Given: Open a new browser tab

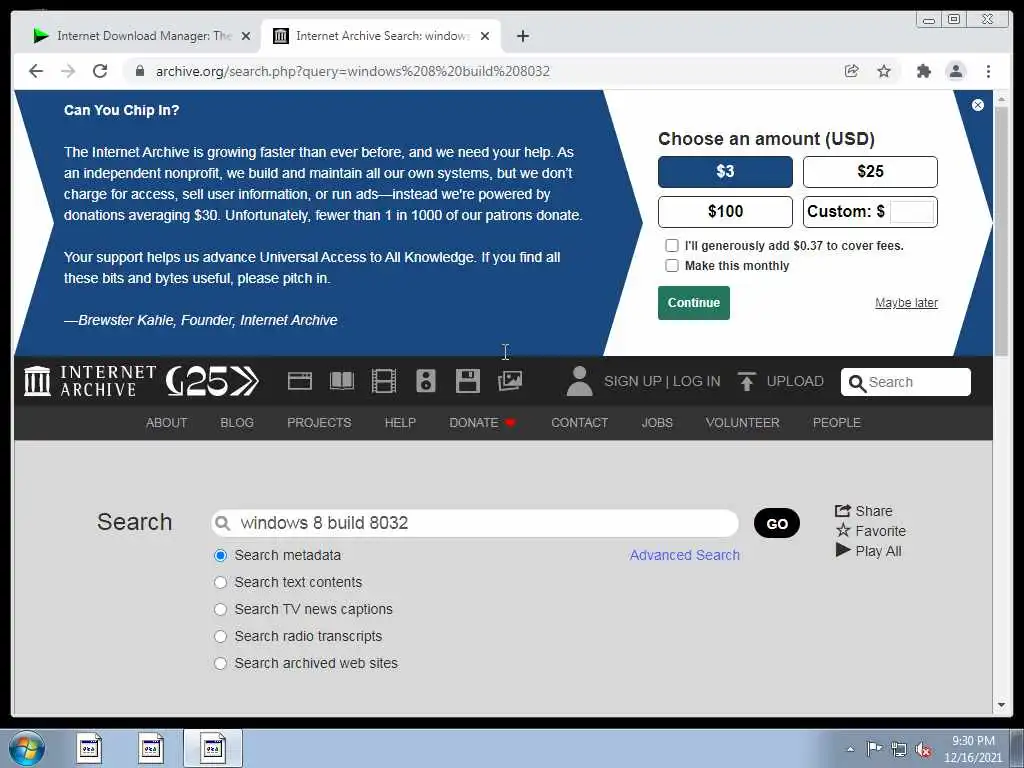Looking at the screenshot, I should 522,36.
